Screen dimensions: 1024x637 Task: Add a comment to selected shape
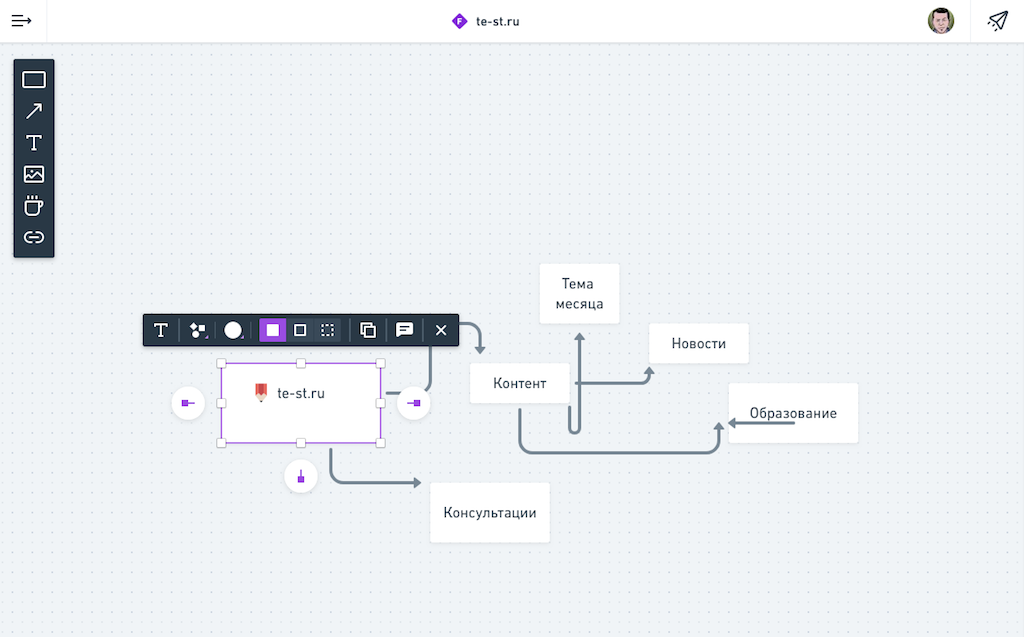click(404, 330)
